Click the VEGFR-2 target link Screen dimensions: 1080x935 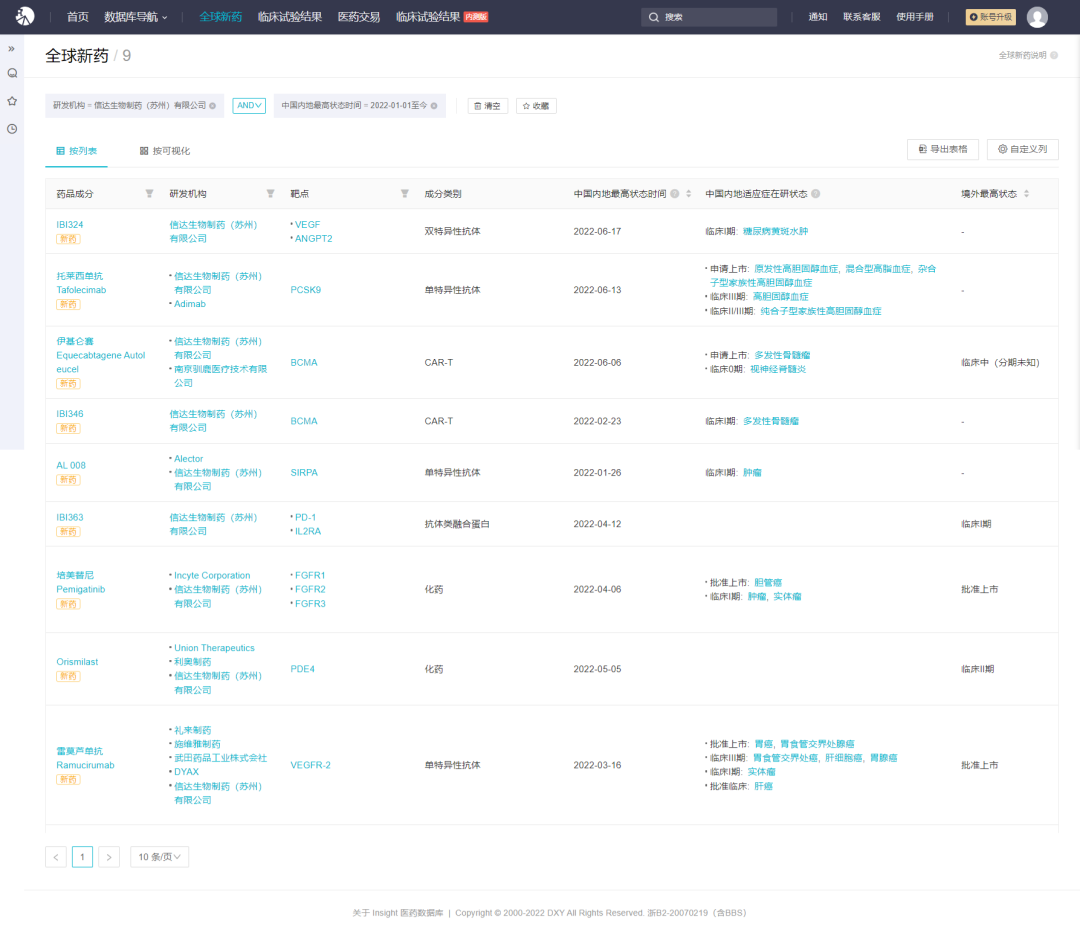[311, 766]
